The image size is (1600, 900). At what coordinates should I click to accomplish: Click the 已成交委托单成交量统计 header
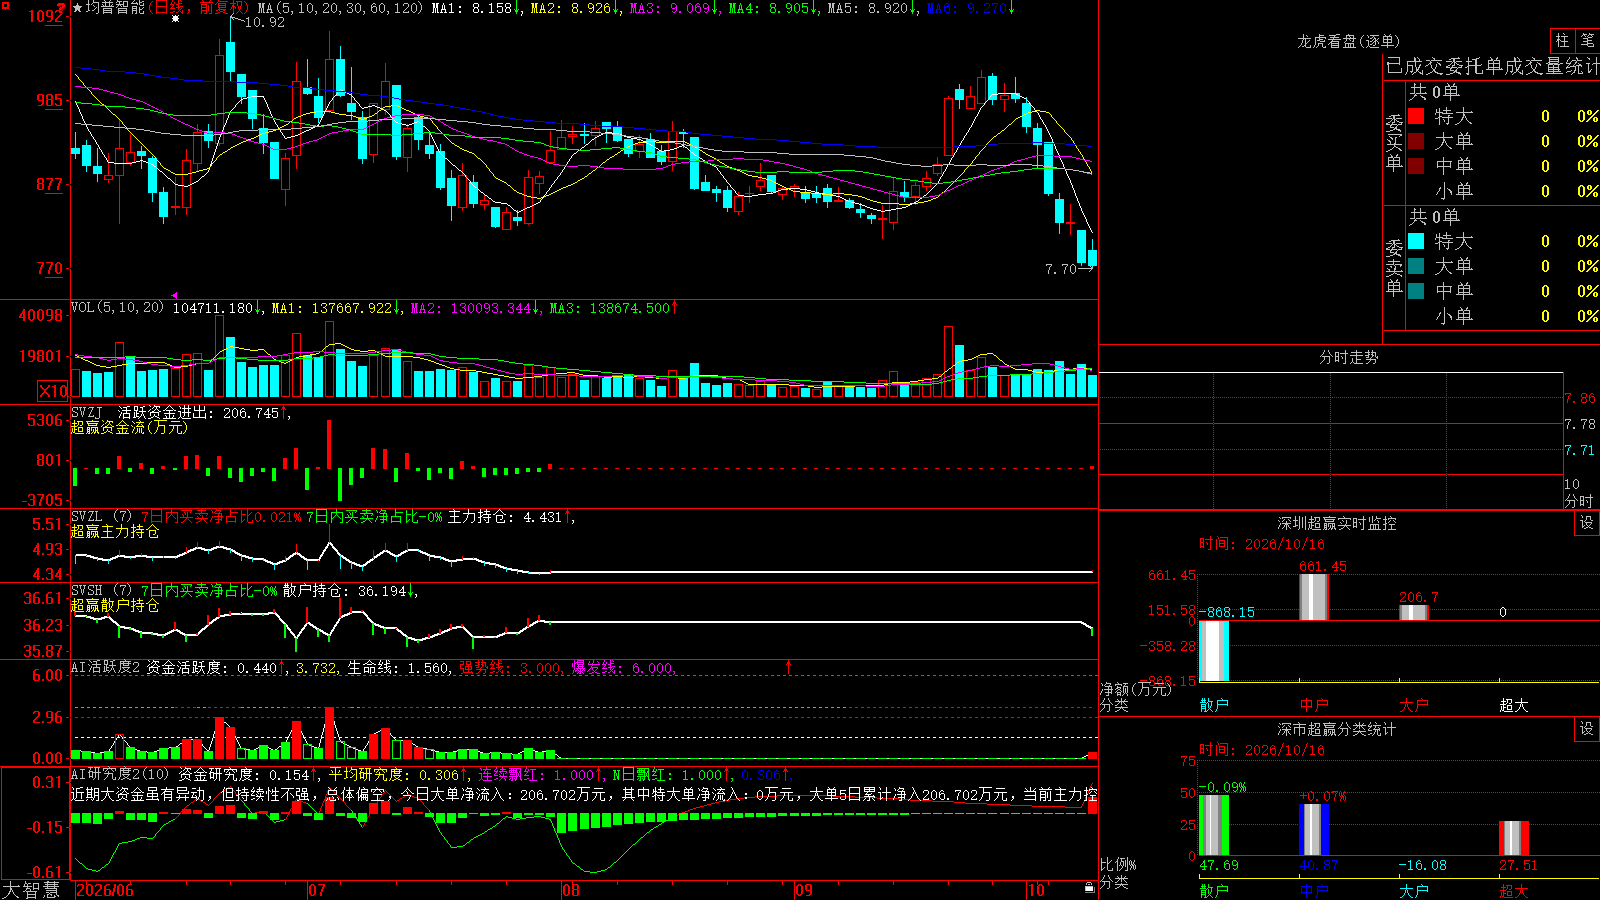click(x=1492, y=66)
